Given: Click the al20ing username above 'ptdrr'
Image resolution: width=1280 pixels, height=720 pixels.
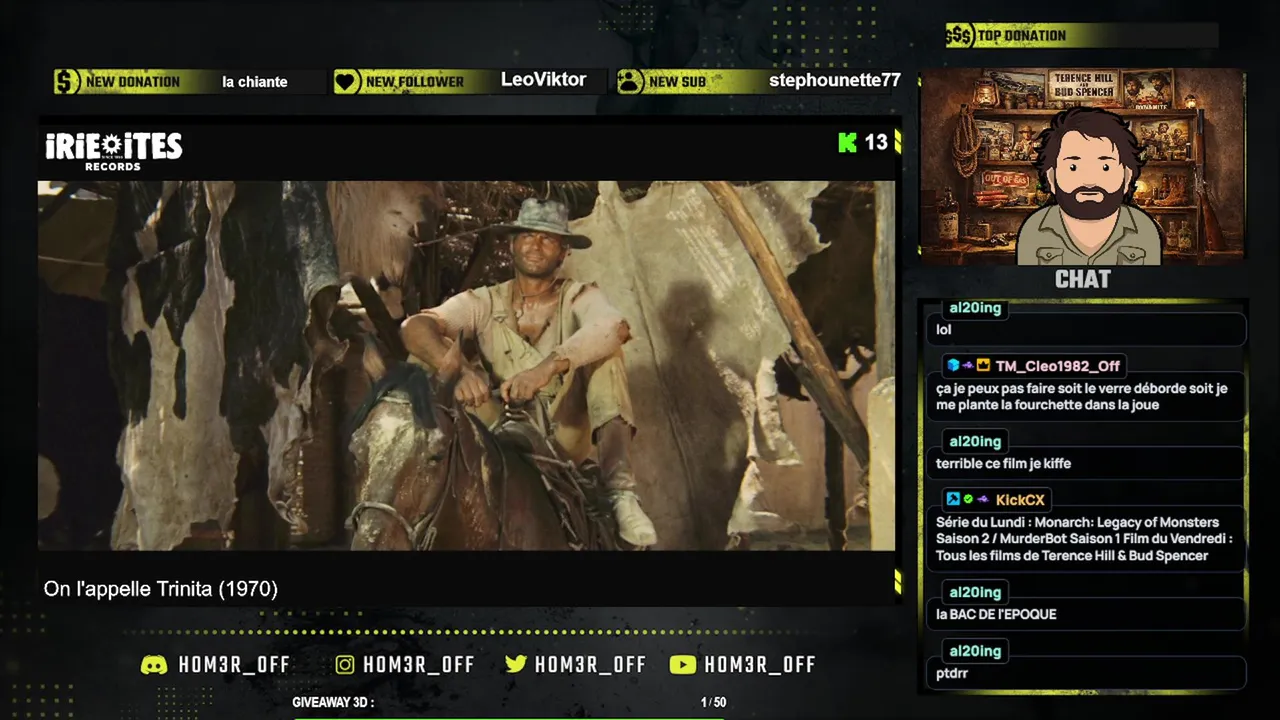Looking at the screenshot, I should (975, 651).
